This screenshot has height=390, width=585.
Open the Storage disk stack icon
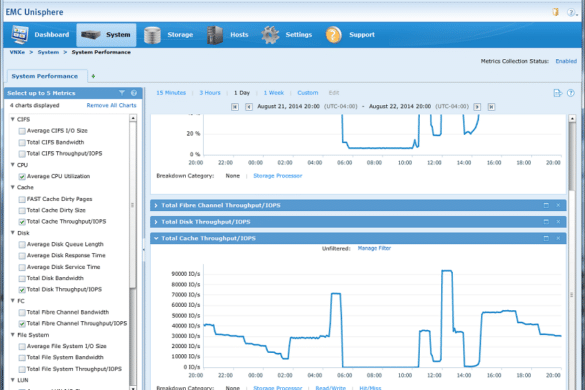152,35
